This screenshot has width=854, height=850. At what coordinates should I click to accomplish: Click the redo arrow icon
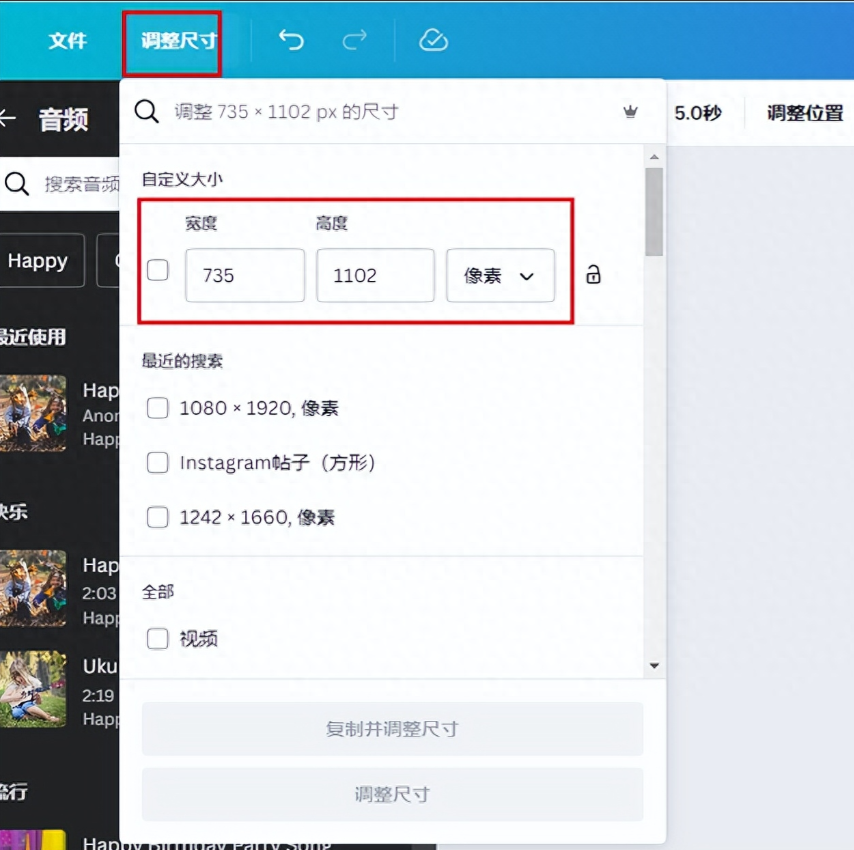tap(354, 40)
